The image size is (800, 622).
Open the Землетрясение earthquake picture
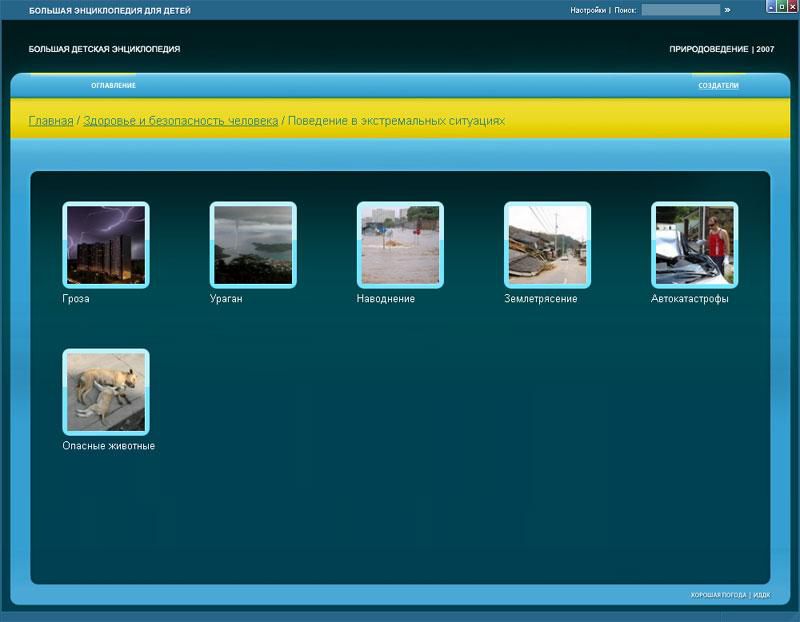tap(547, 245)
